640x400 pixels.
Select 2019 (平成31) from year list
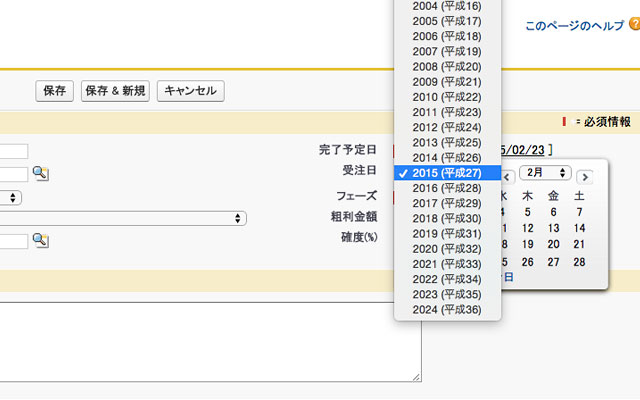tap(447, 233)
